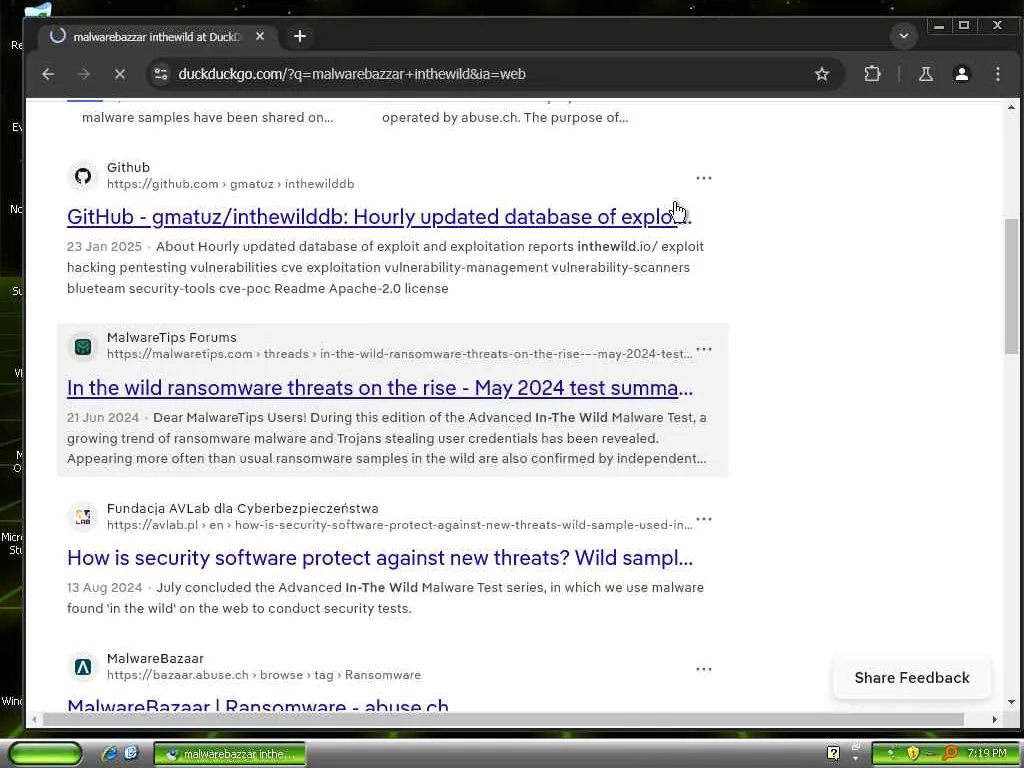Click the '21 Jun 2024' date text
Screen dimensions: 1024x768
tap(103, 417)
